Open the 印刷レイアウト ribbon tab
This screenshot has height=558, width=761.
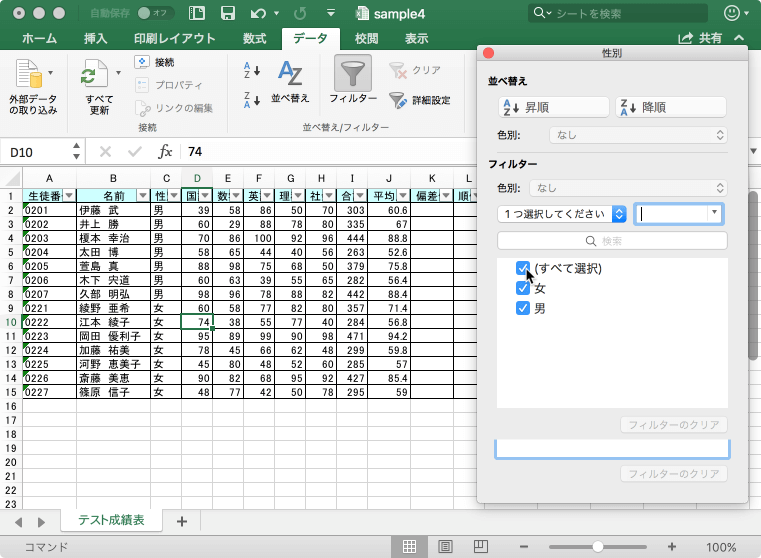[x=175, y=38]
